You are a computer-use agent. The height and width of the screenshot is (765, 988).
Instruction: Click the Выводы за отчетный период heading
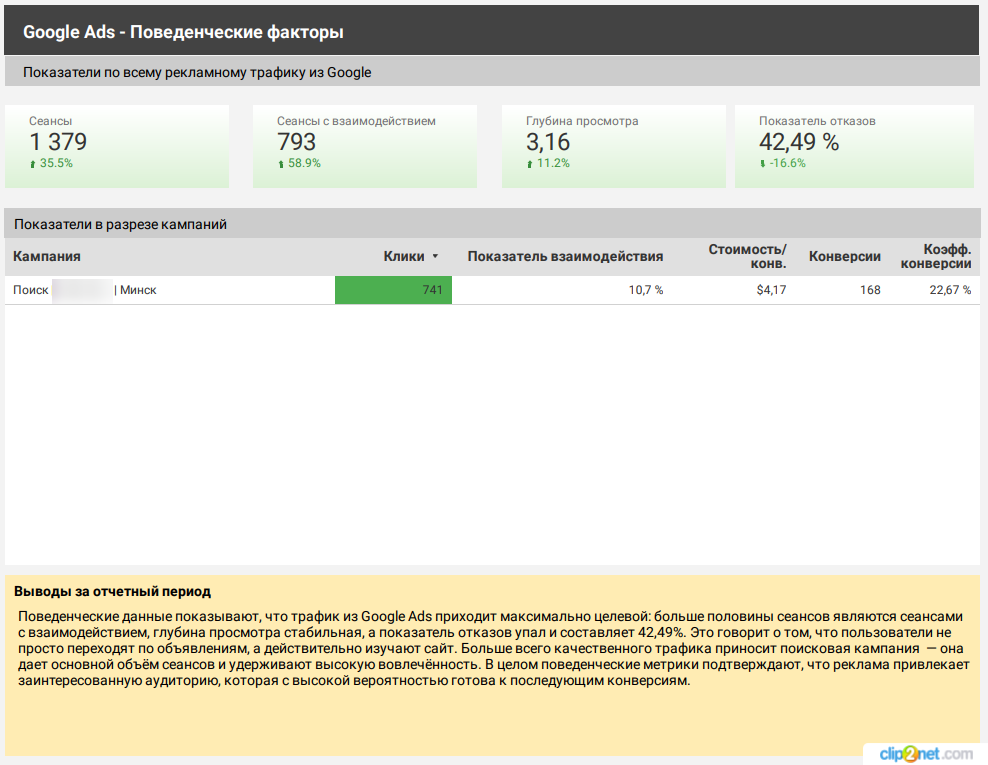tap(112, 592)
